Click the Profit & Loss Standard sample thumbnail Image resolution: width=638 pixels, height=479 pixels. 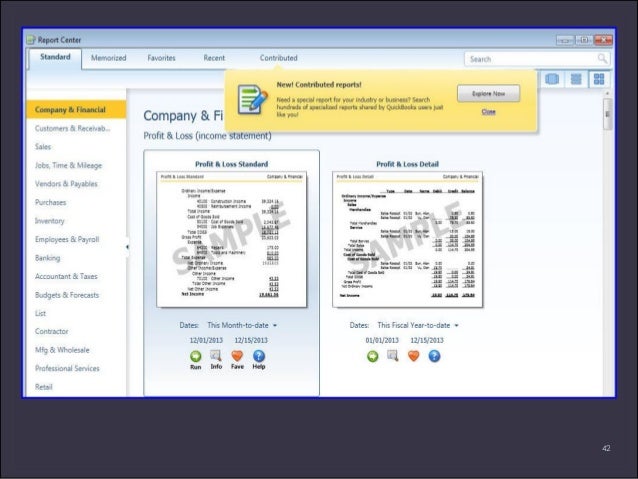tap(232, 239)
